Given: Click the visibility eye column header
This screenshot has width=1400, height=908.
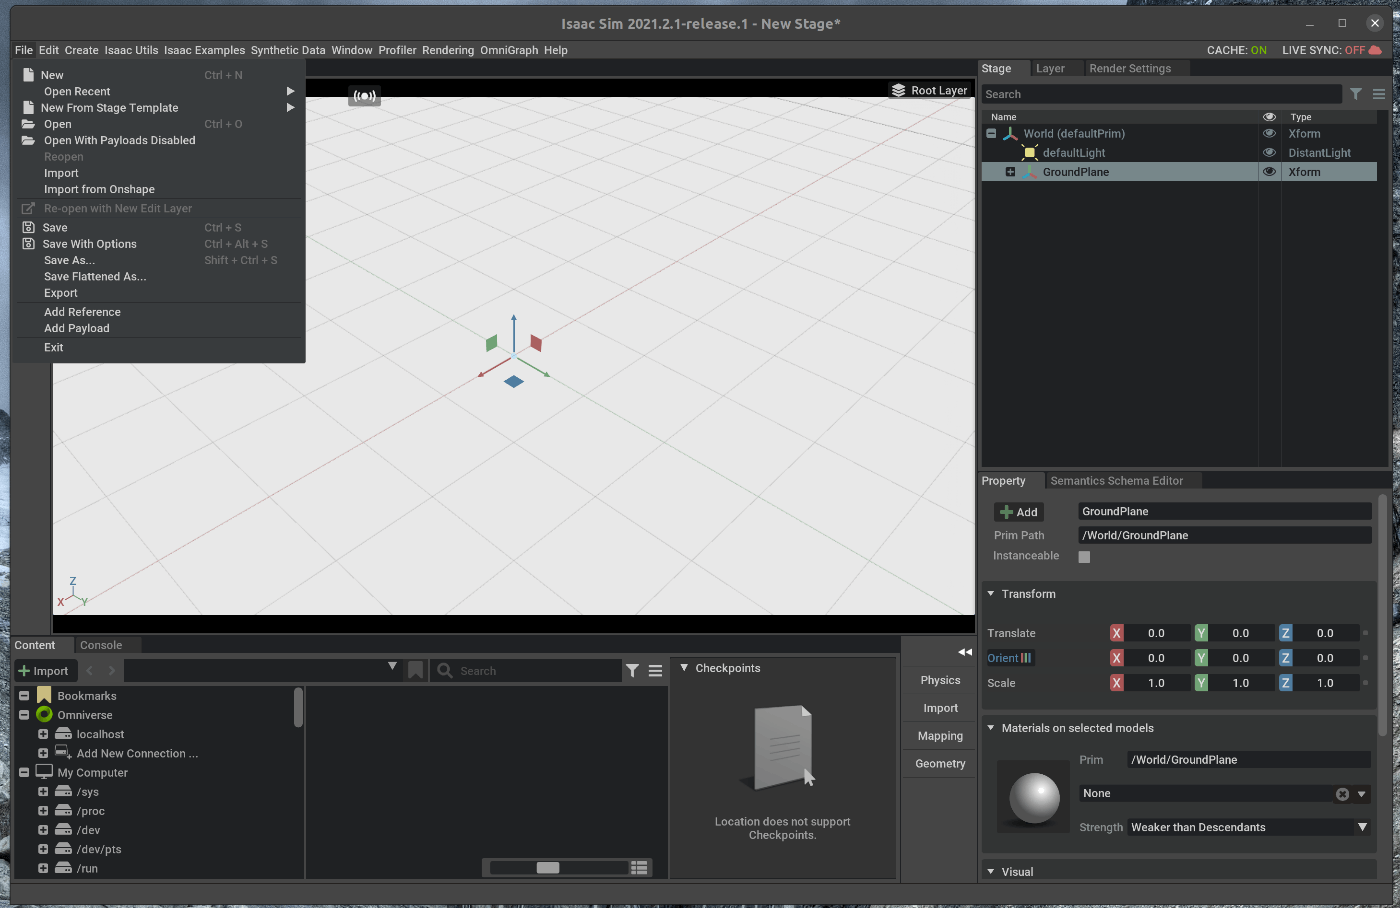Looking at the screenshot, I should click(1269, 117).
